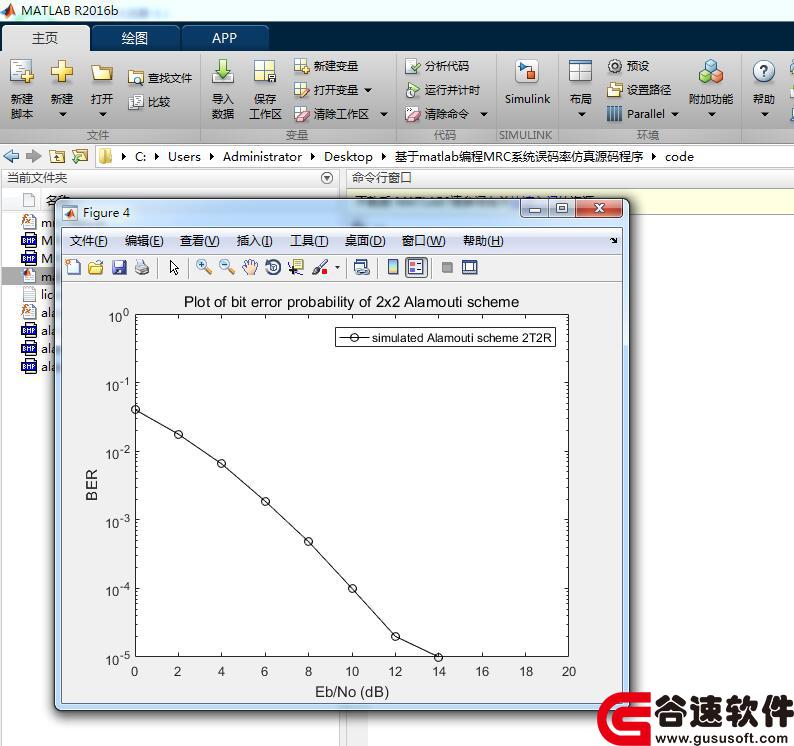Click the legend box in the plot
This screenshot has width=794, height=746.
click(x=446, y=337)
